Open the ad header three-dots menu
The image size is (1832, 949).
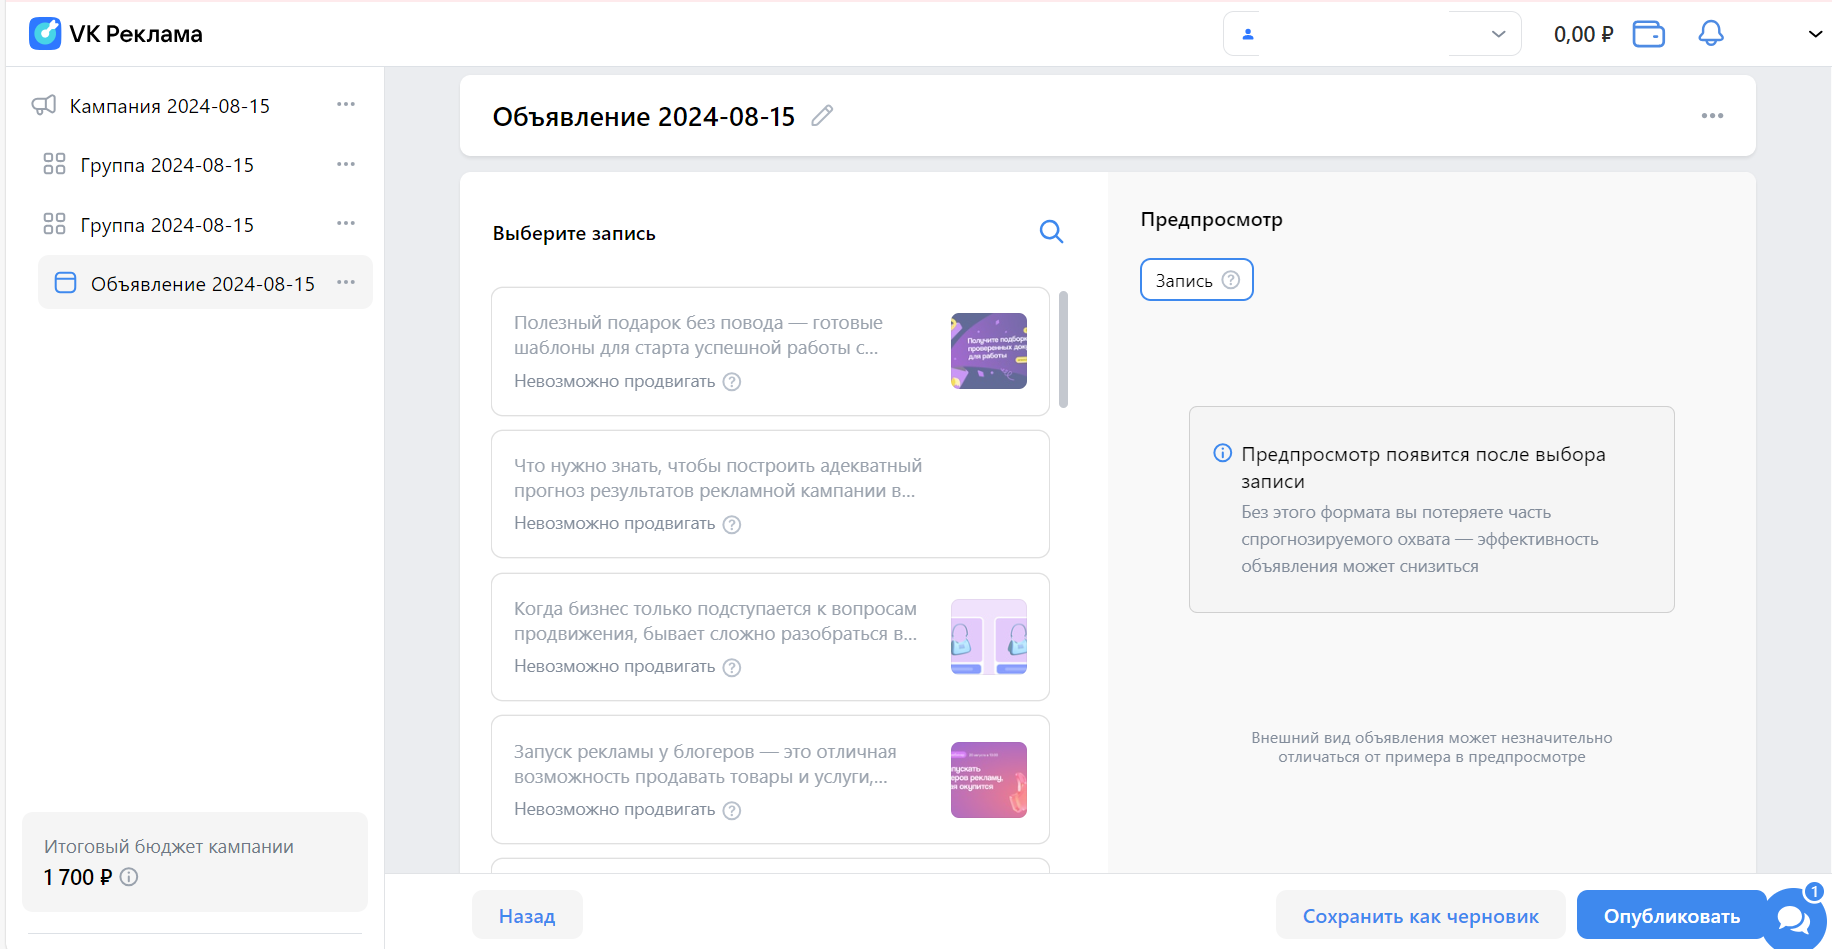pyautogui.click(x=1712, y=116)
